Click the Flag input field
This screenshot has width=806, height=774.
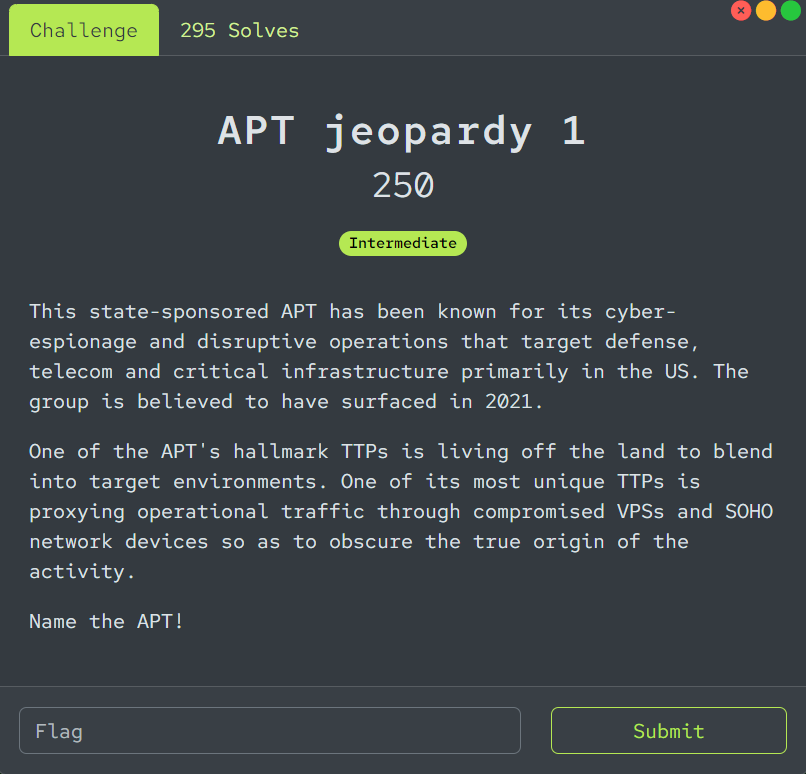[x=270, y=730]
